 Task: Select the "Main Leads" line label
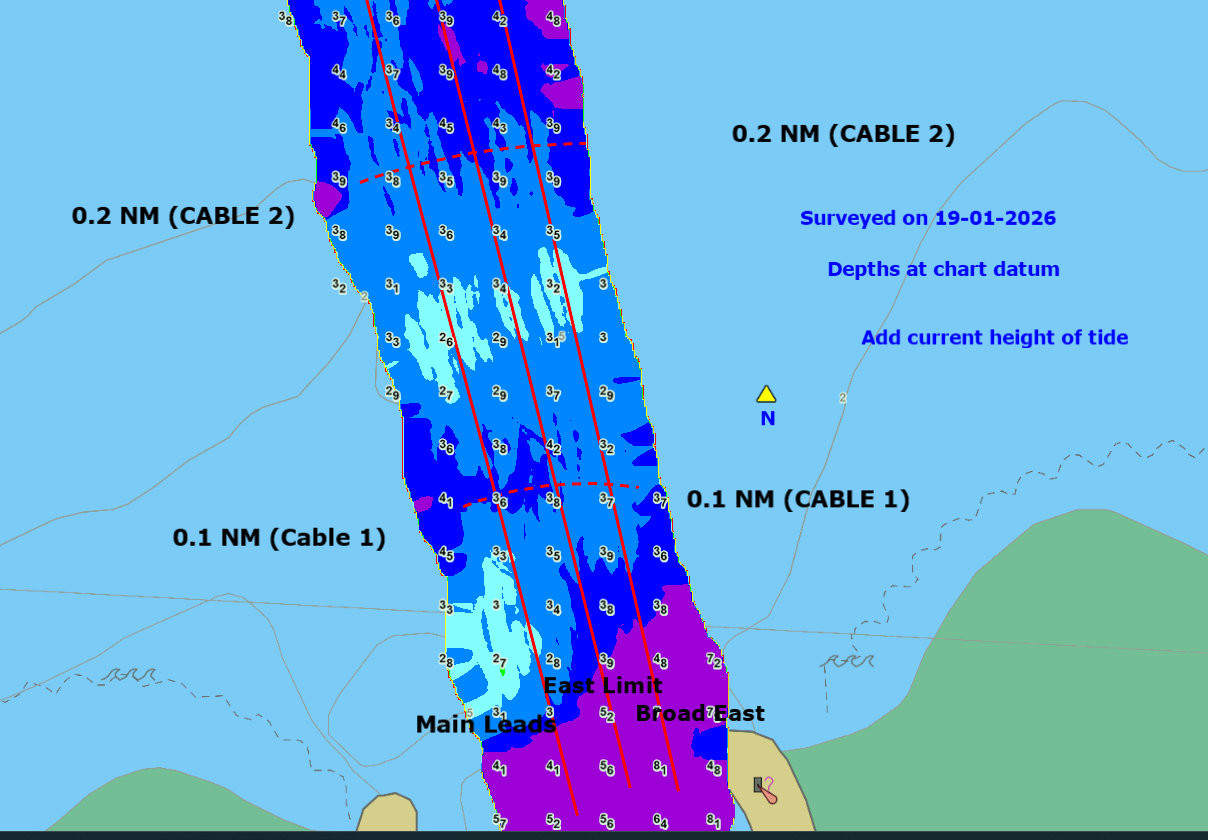(x=485, y=724)
